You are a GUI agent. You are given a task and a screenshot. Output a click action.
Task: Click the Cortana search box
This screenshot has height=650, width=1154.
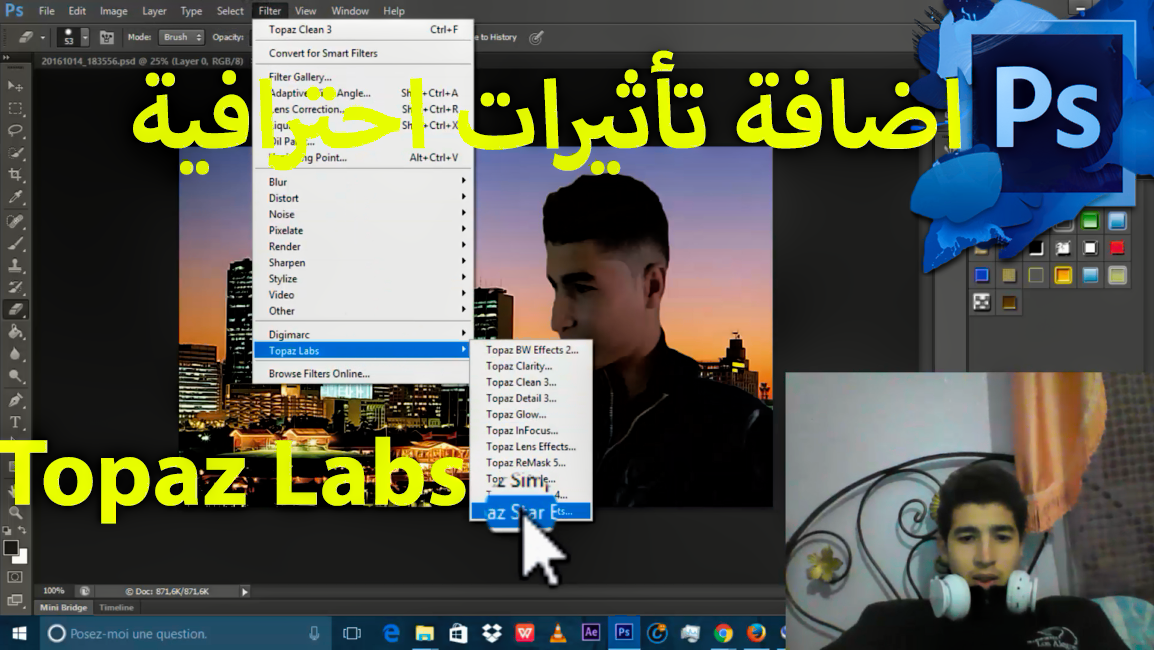184,633
